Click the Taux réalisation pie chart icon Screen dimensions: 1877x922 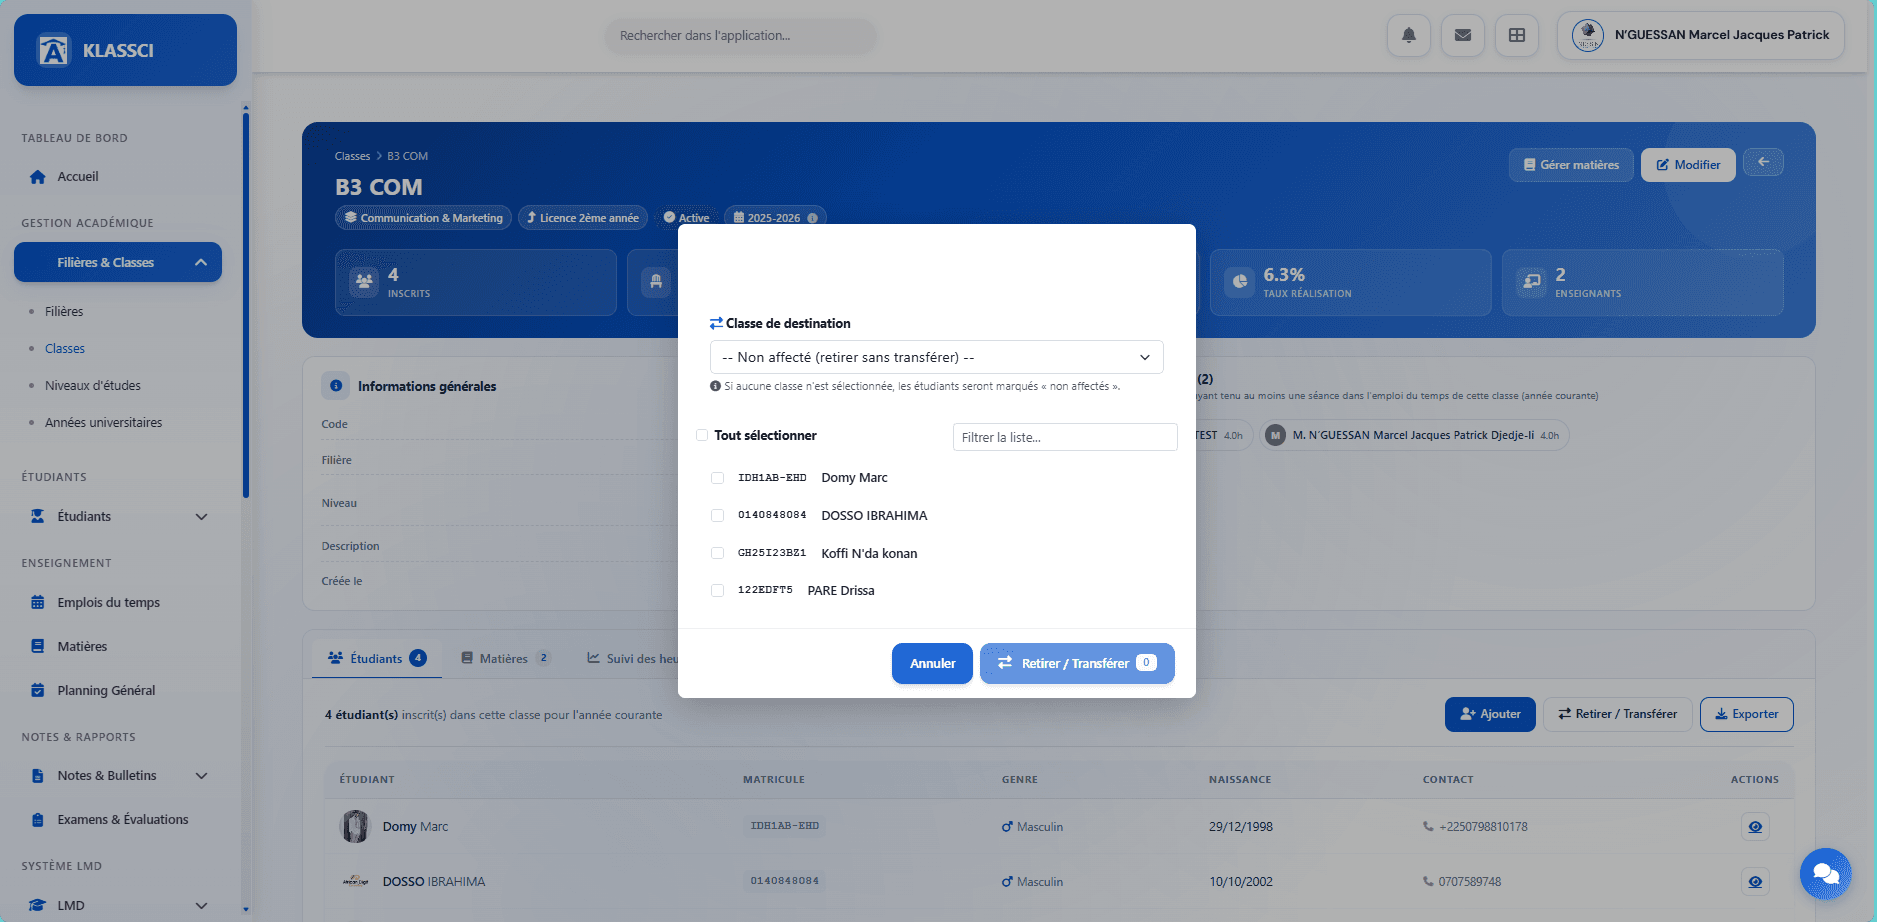pos(1240,282)
